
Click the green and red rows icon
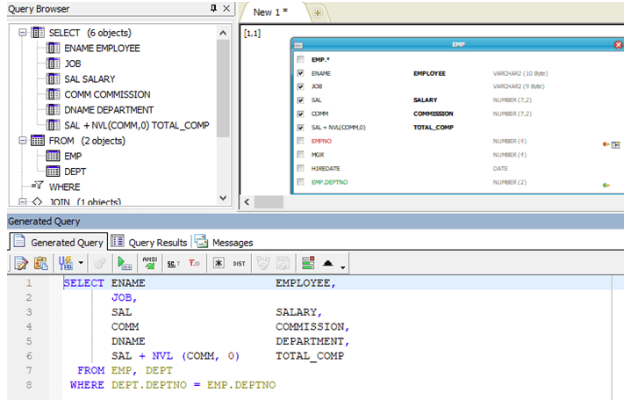(308, 263)
